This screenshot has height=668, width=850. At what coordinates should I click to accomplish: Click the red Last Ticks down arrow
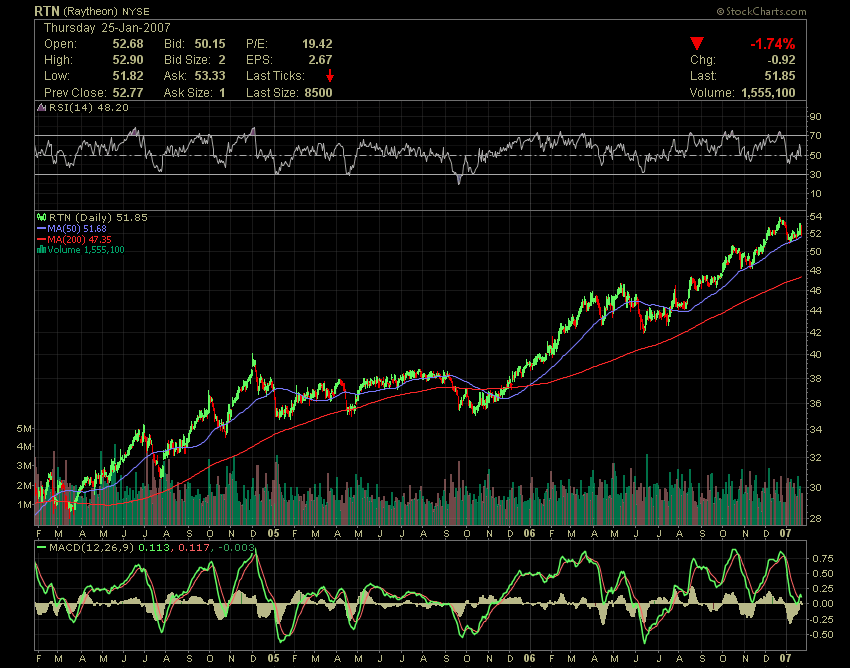coord(330,76)
